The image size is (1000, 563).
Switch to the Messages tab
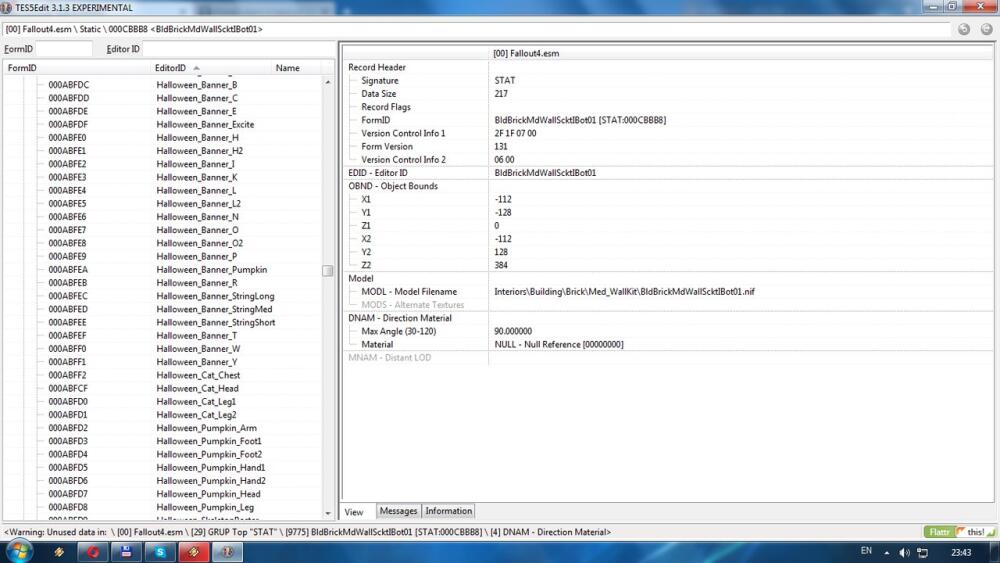(398, 511)
